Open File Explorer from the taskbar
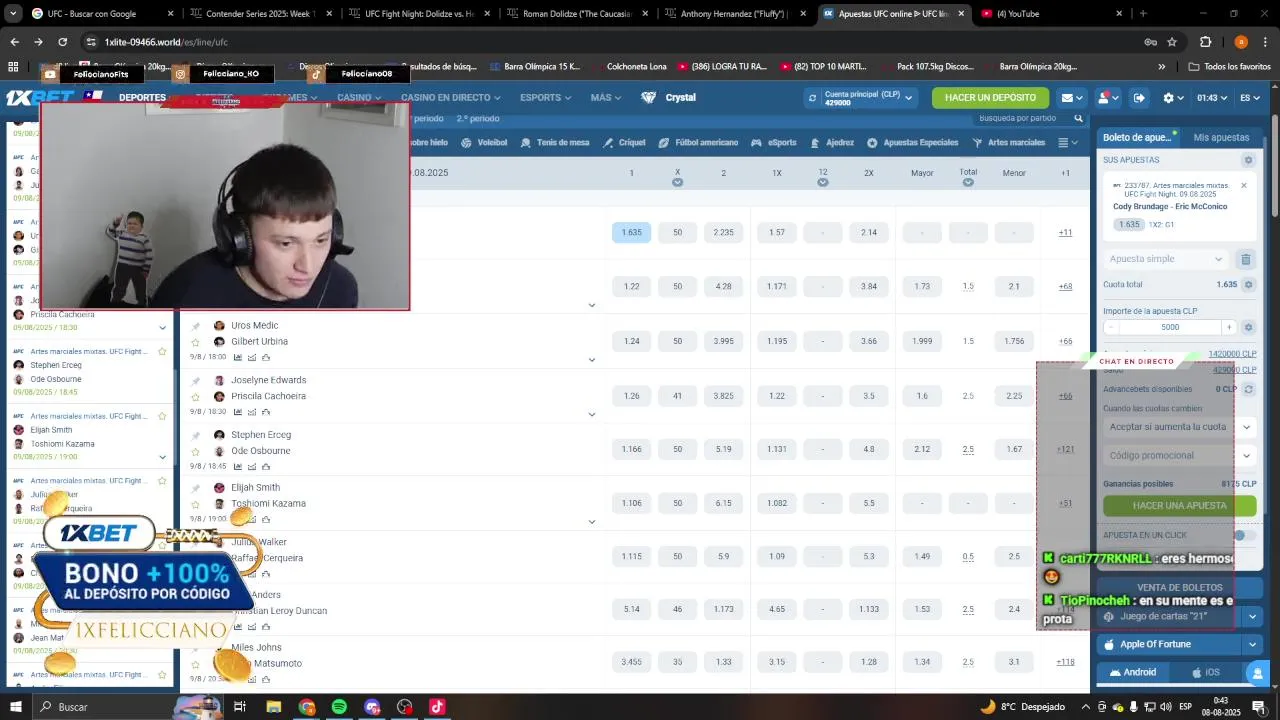This screenshot has height=720, width=1280. (x=273, y=707)
